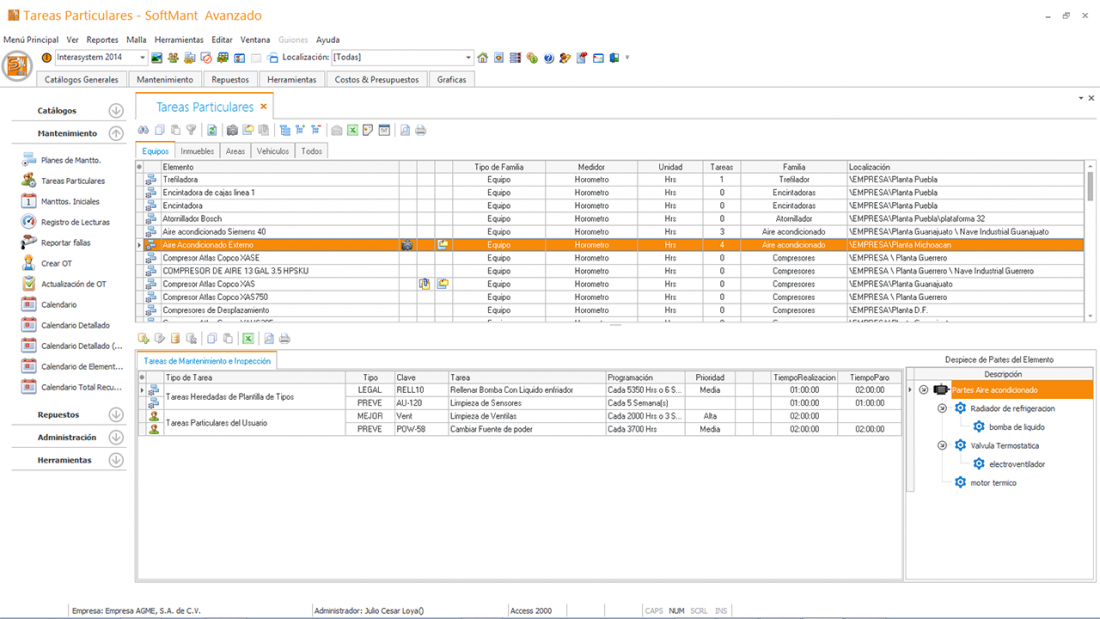This screenshot has height=619, width=1100.
Task: Switch to the Vehiculos tab
Action: tap(273, 151)
